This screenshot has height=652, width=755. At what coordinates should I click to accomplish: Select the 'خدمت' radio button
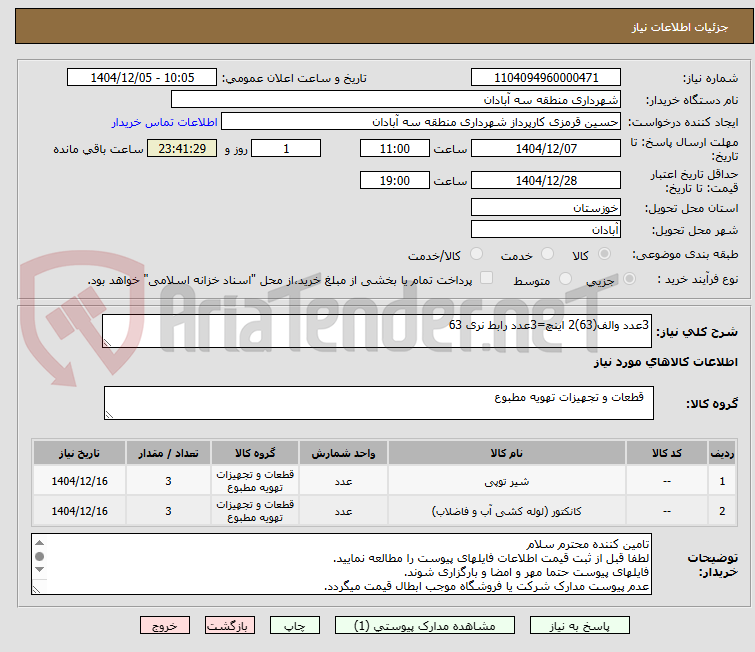click(x=547, y=254)
